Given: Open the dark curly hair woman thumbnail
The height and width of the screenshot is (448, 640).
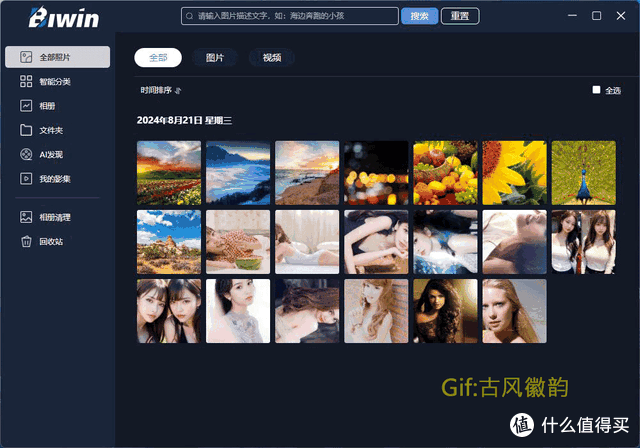Looking at the screenshot, I should [445, 311].
